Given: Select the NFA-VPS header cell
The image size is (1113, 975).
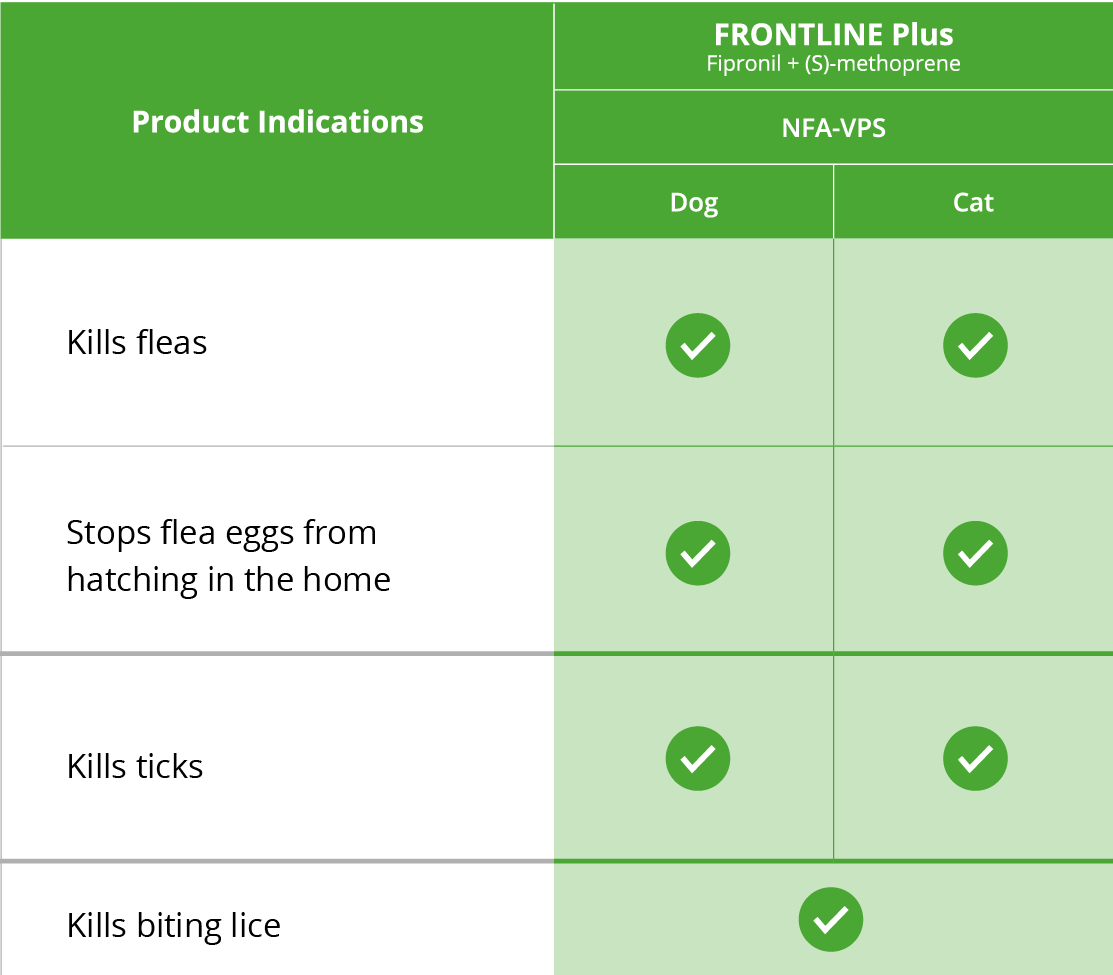Looking at the screenshot, I should (833, 128).
